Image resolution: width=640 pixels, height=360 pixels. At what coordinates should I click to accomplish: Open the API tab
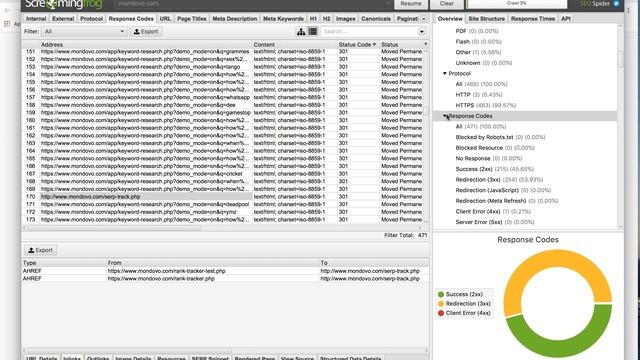click(x=566, y=19)
